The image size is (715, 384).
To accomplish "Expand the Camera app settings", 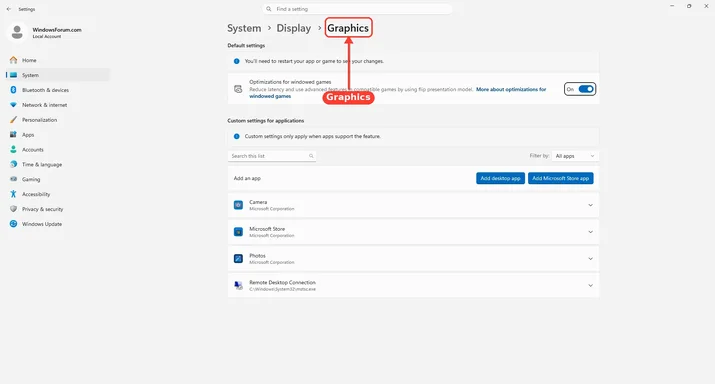I will [590, 205].
